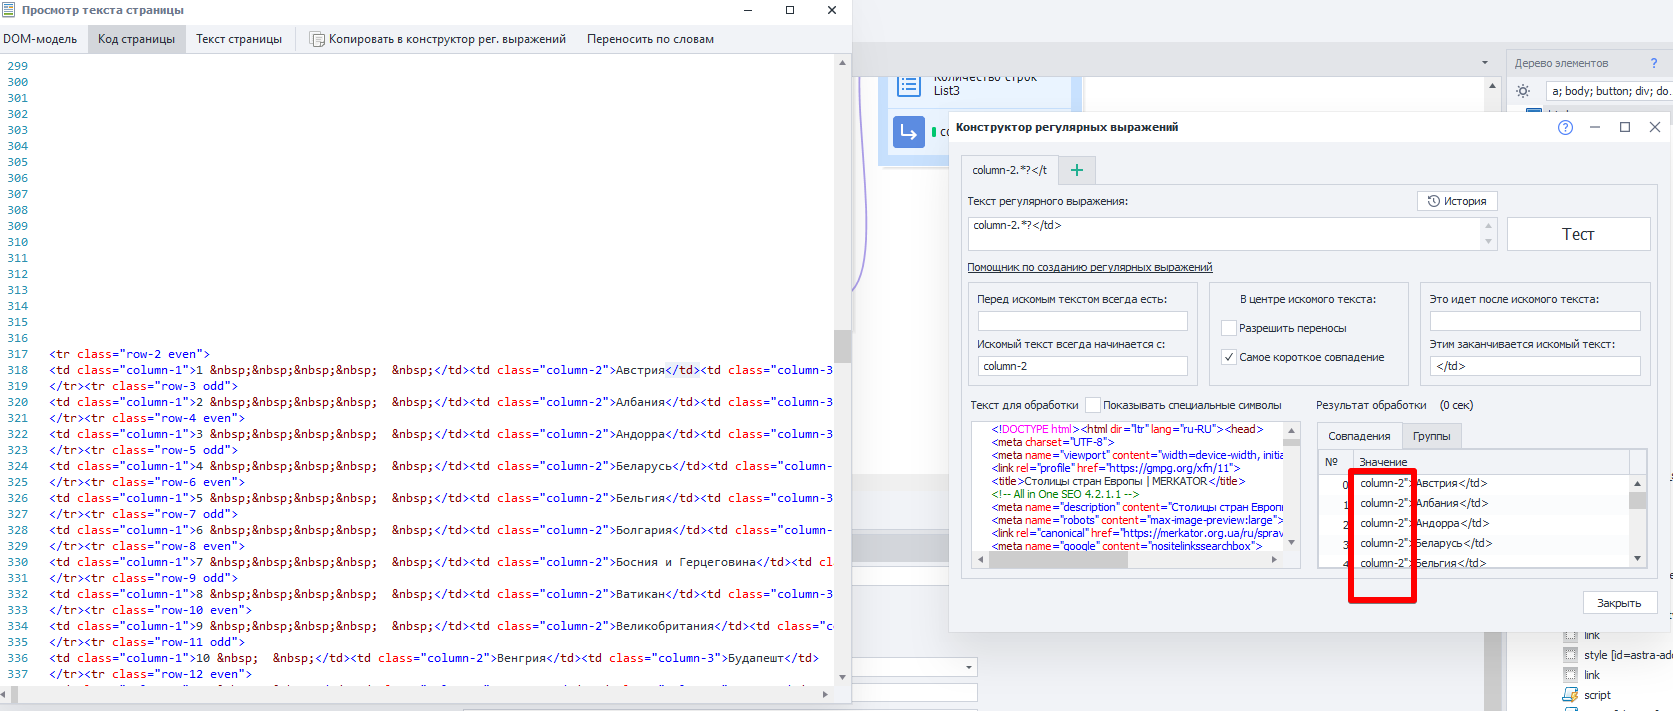Click the question mark in Дерево элементов header
Image resolution: width=1673 pixels, height=711 pixels.
point(1653,63)
